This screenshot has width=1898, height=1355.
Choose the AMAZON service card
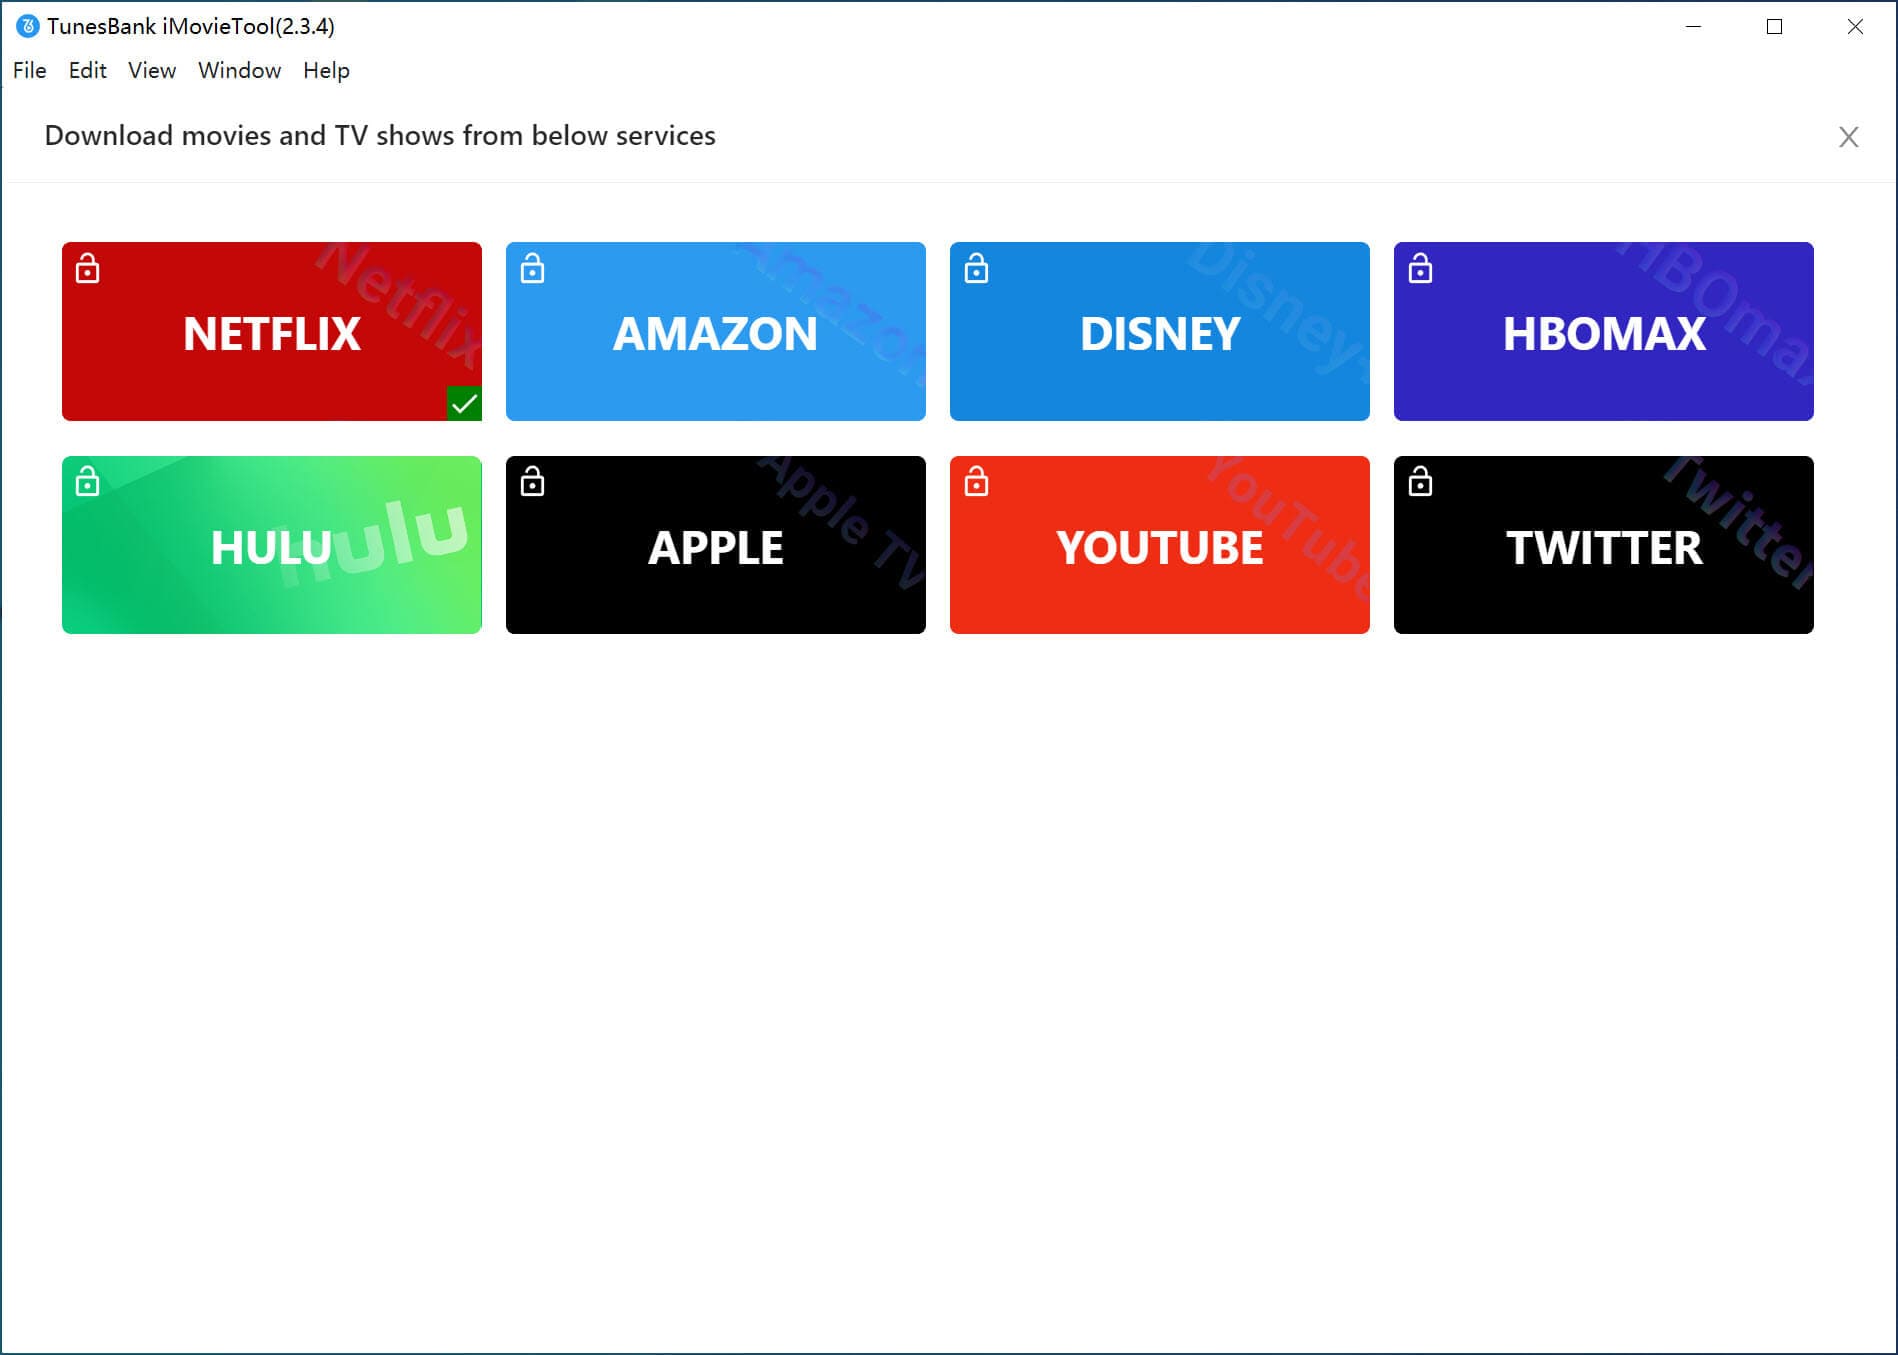(x=716, y=331)
